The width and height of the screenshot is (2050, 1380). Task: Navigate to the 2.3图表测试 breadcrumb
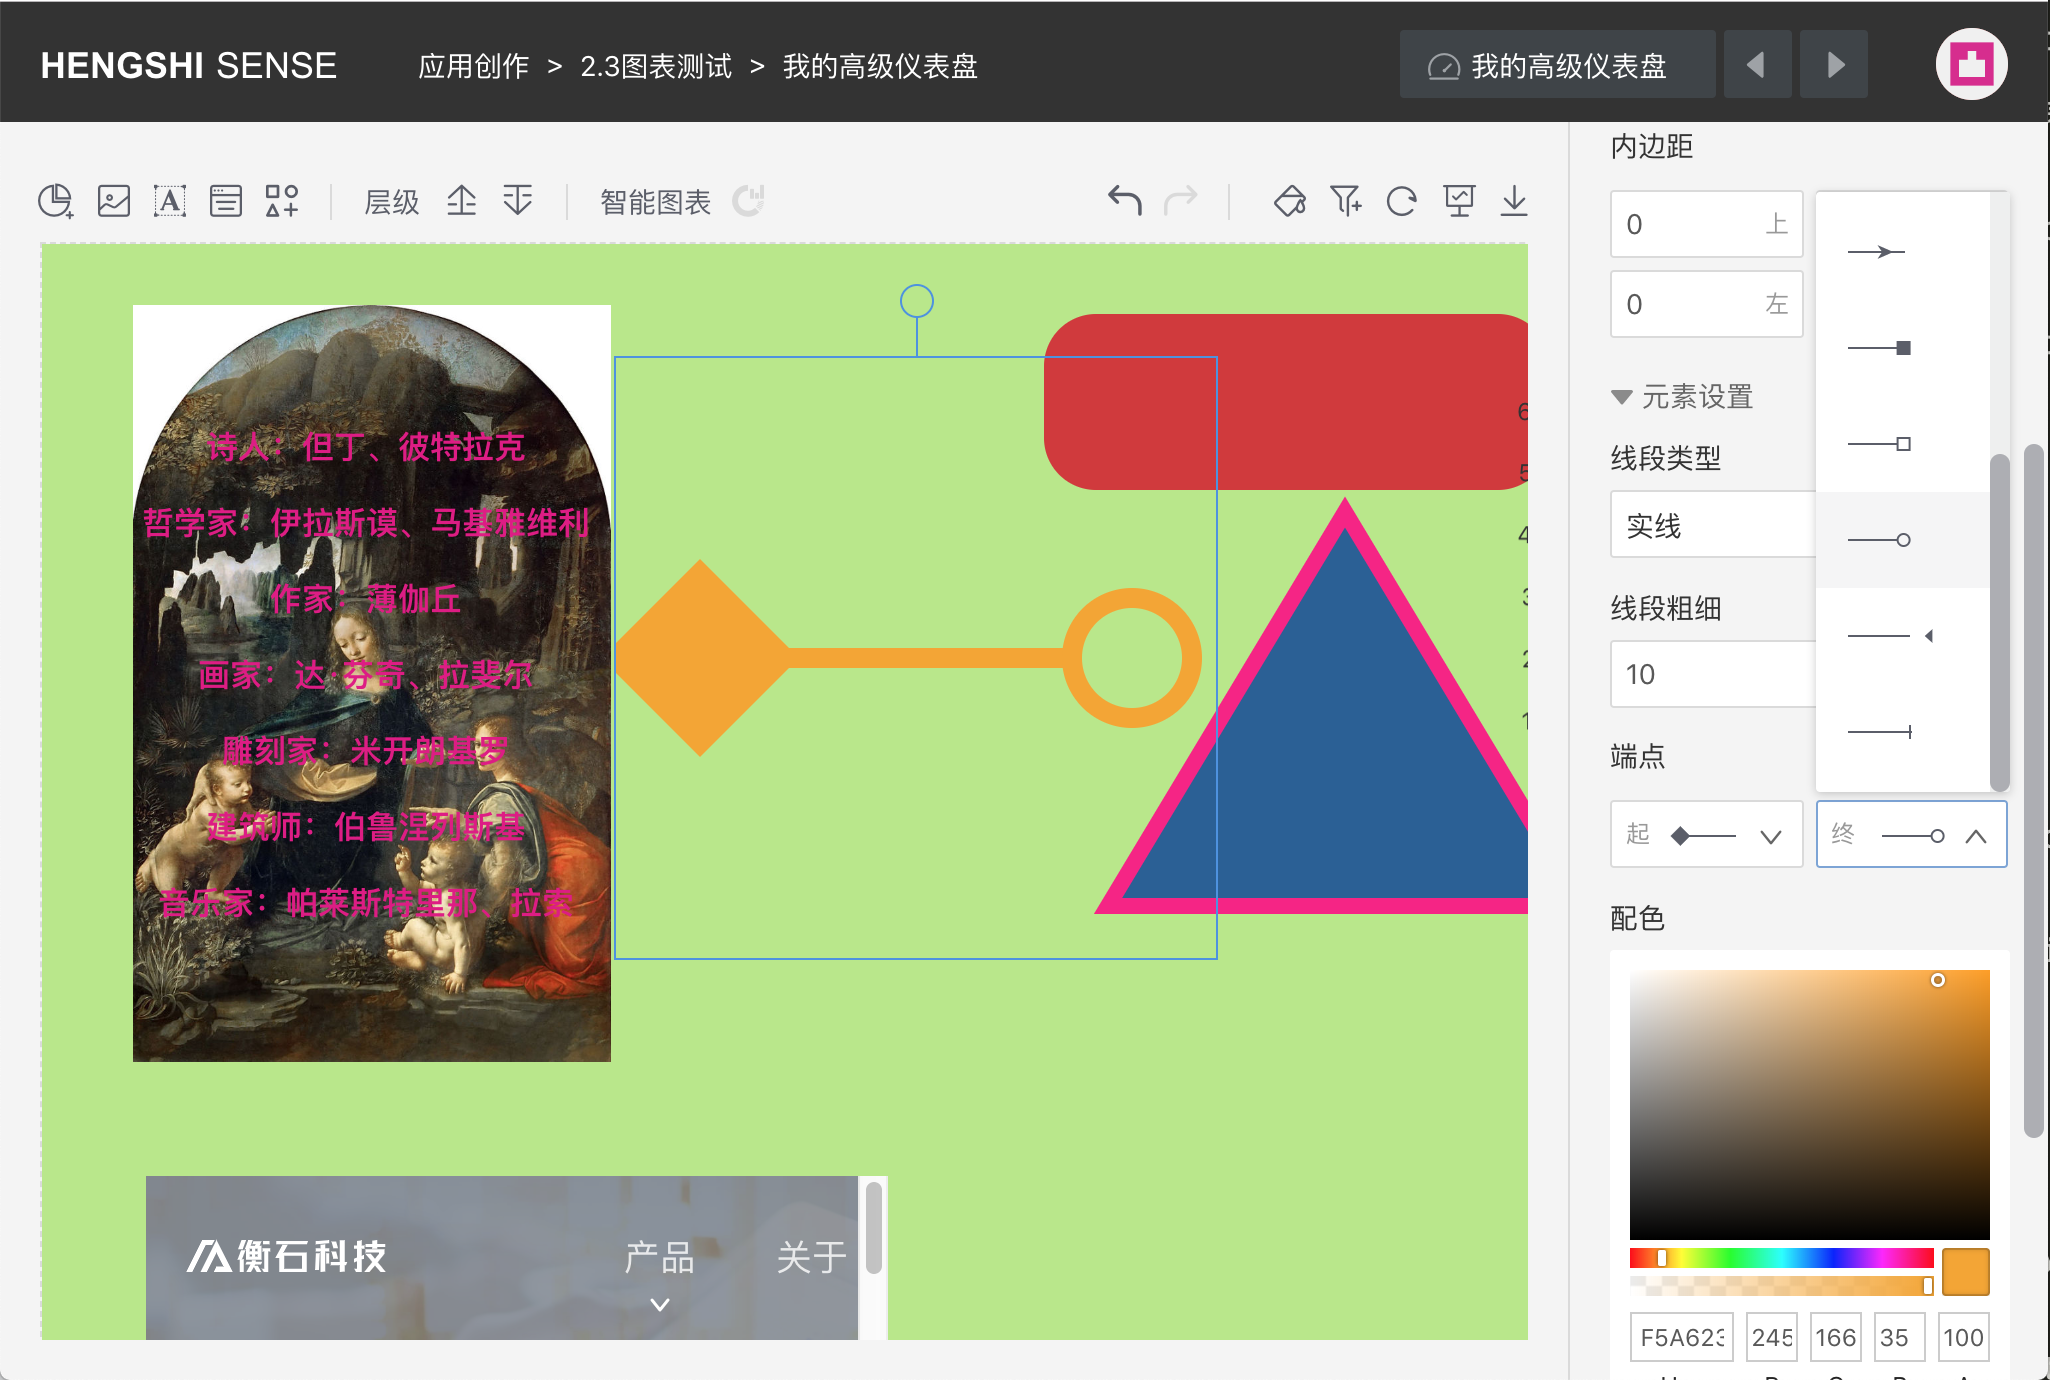(x=656, y=66)
